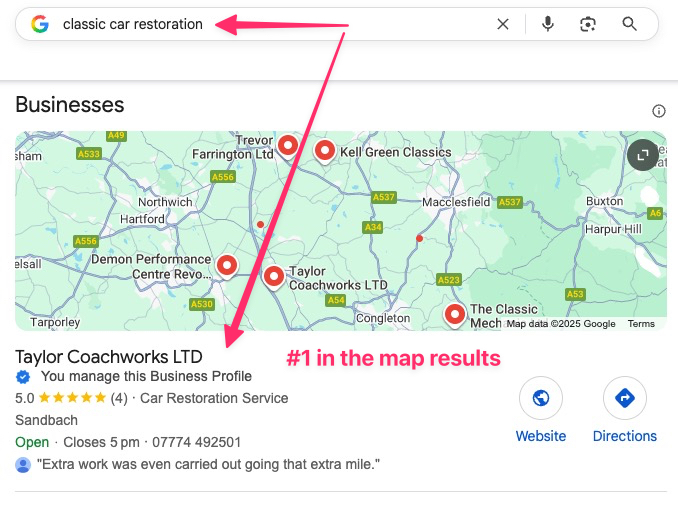Open the Taylor Coachworks LTD listing title
Image resolution: width=678 pixels, height=506 pixels.
pos(109,357)
